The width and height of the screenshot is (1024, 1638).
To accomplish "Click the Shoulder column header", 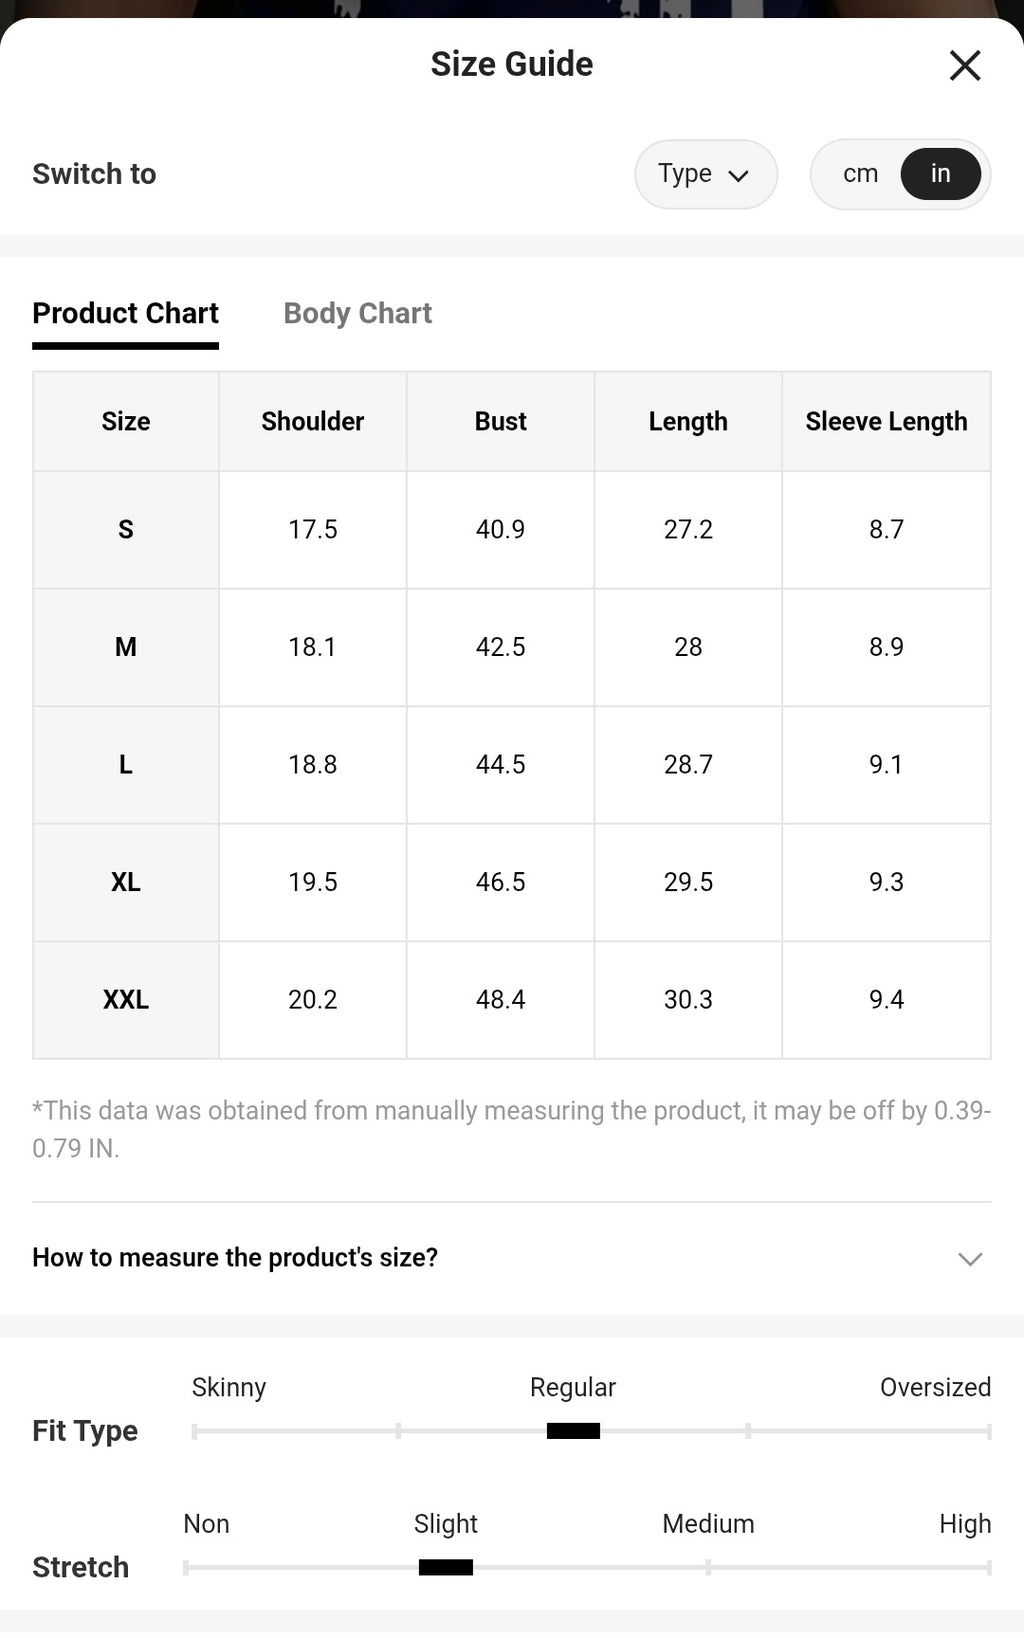I will 313,421.
